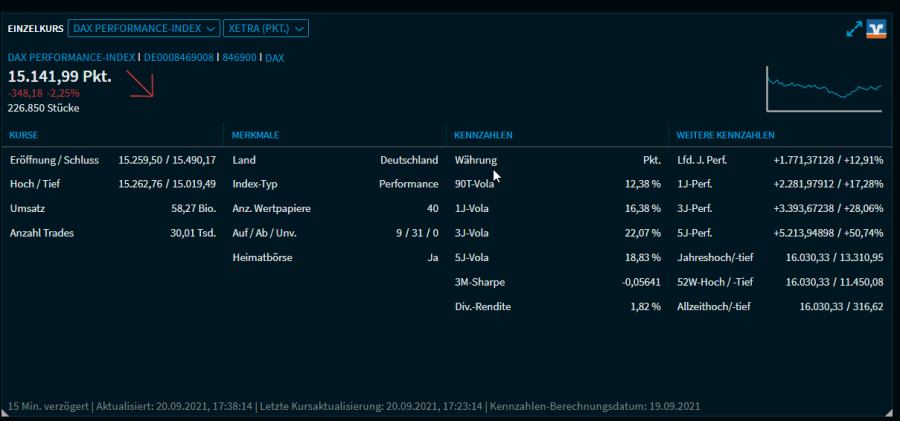Click the EINZELKURS widget title
The height and width of the screenshot is (421, 900).
[35, 29]
